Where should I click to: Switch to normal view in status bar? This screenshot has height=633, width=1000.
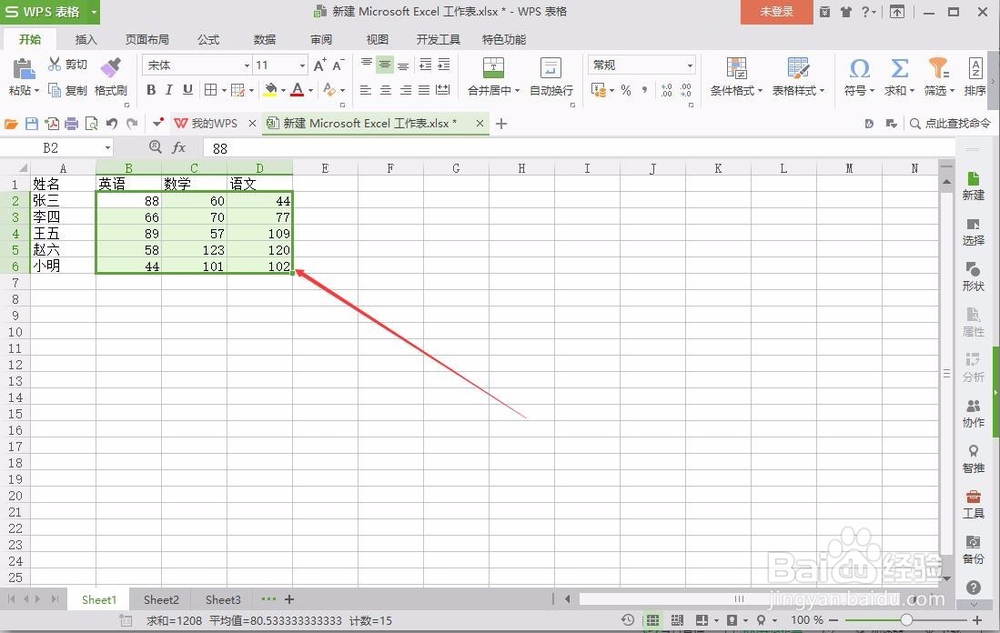point(652,620)
